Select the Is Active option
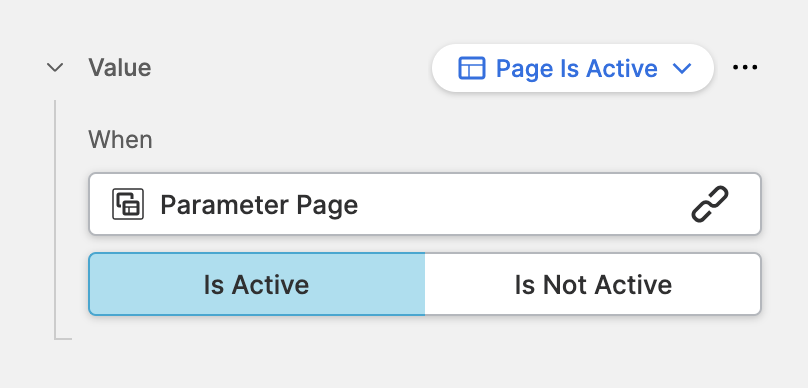The width and height of the screenshot is (808, 388). [257, 284]
